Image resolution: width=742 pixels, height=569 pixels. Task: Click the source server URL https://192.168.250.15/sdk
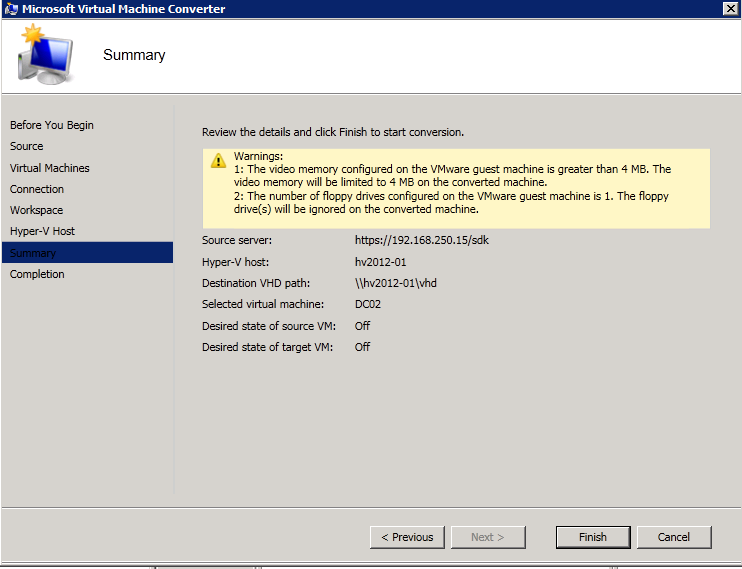coord(422,240)
